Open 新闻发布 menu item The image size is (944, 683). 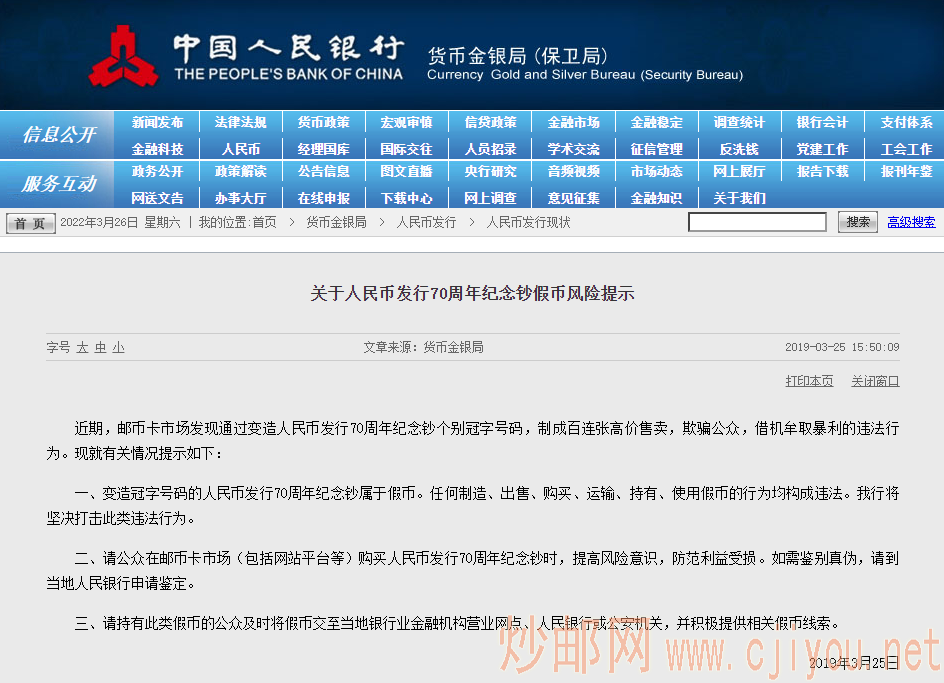[x=157, y=122]
